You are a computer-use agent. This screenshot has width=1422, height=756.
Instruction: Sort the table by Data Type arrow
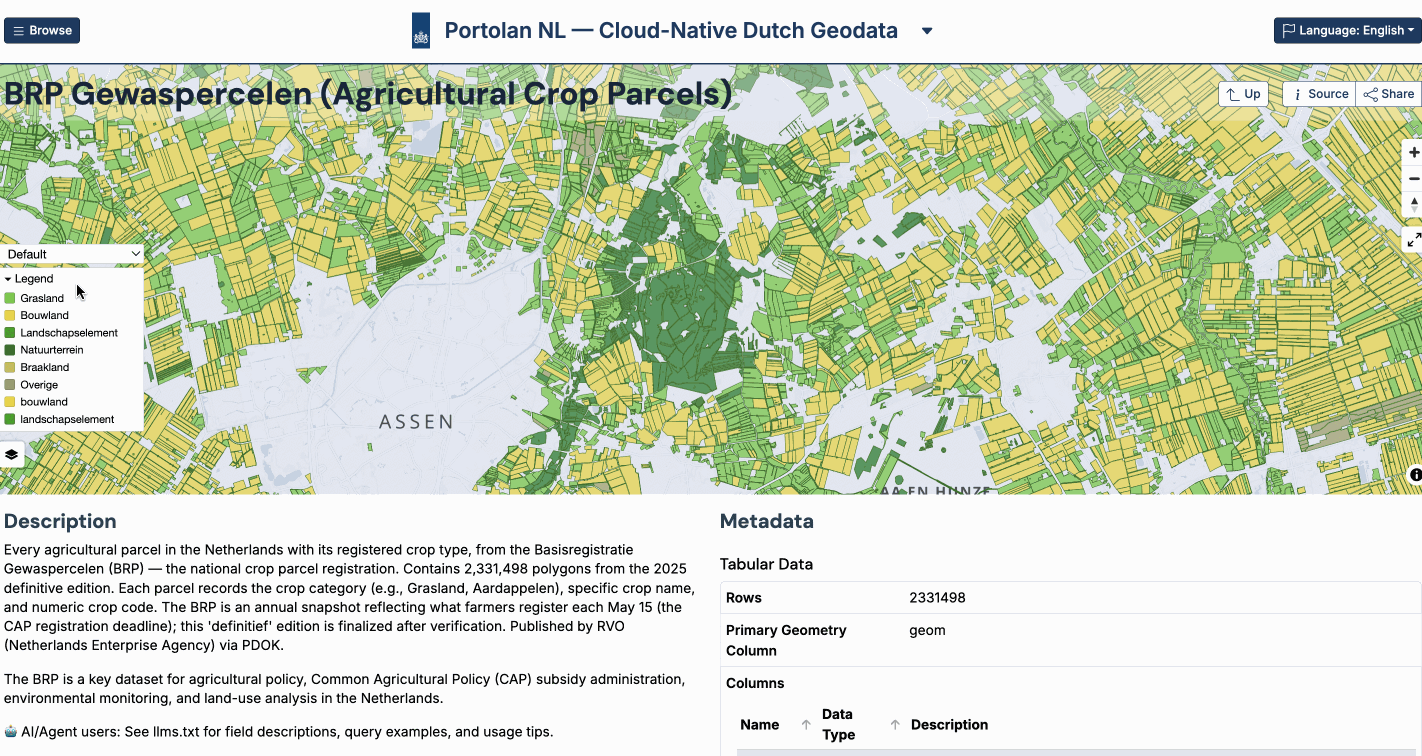895,725
